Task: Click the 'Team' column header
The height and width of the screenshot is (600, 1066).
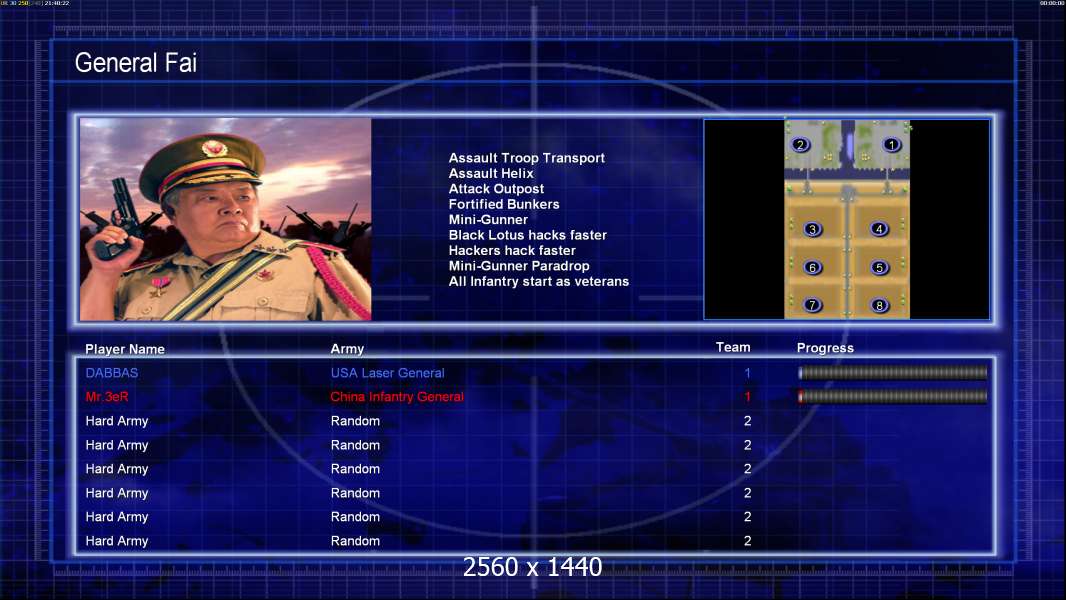Action: click(733, 347)
